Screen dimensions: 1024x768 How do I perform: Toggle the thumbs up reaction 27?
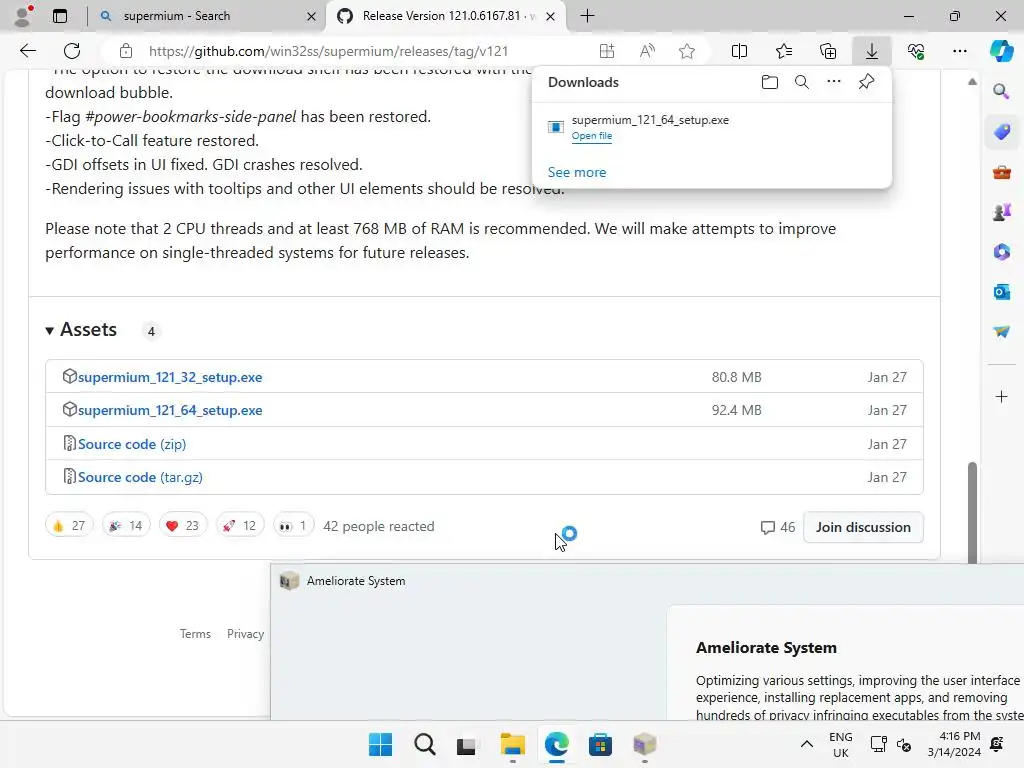69,526
